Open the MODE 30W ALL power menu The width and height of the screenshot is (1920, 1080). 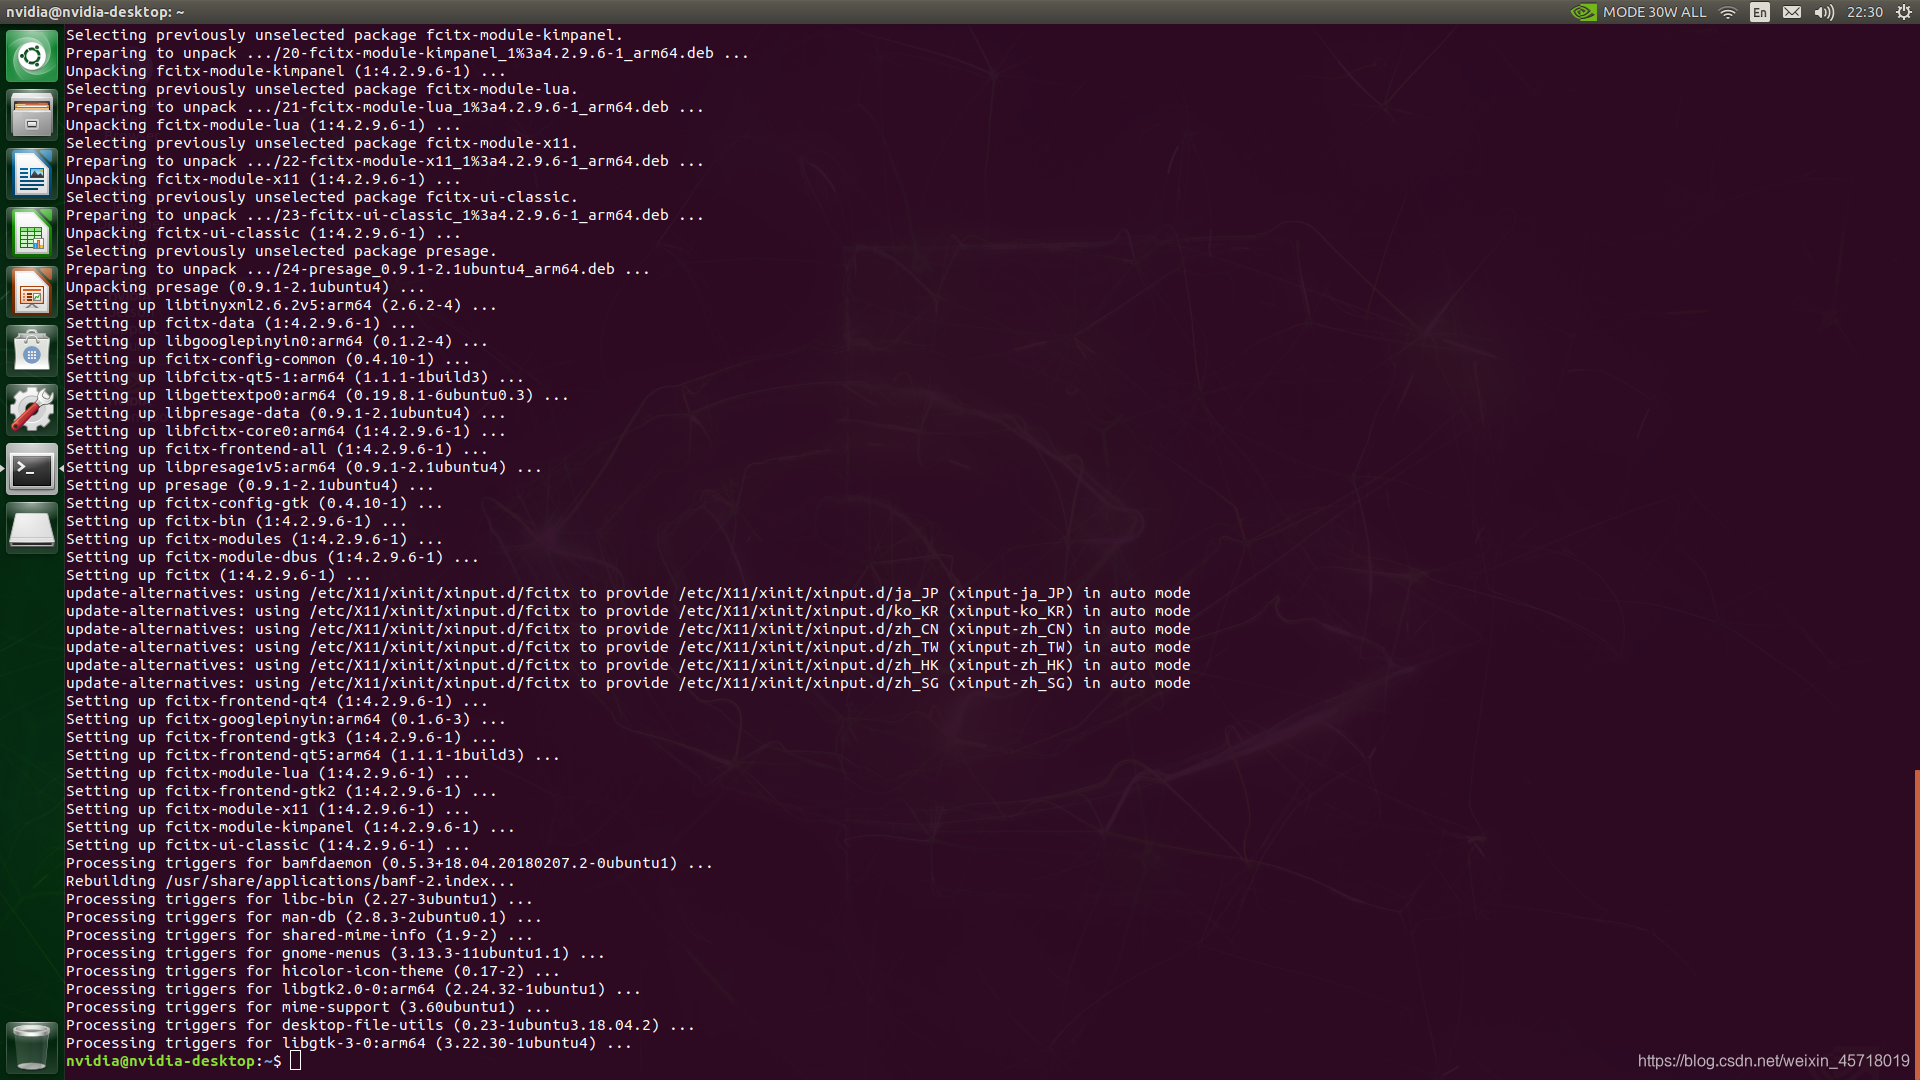[x=1654, y=12]
